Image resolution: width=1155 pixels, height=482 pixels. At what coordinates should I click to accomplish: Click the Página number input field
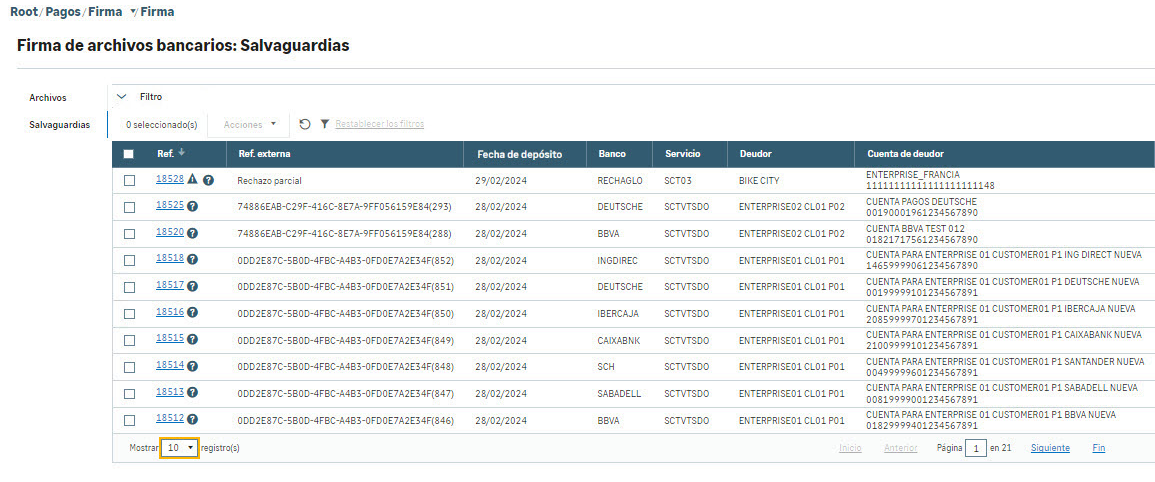(975, 449)
